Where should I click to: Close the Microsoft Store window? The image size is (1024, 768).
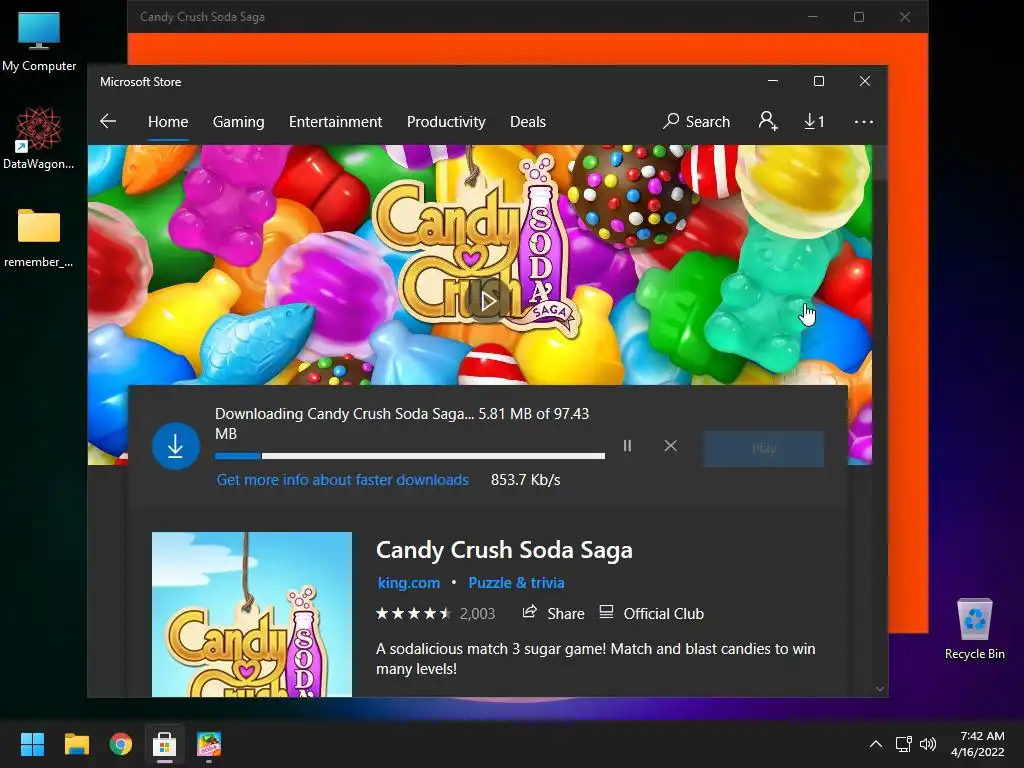(865, 81)
